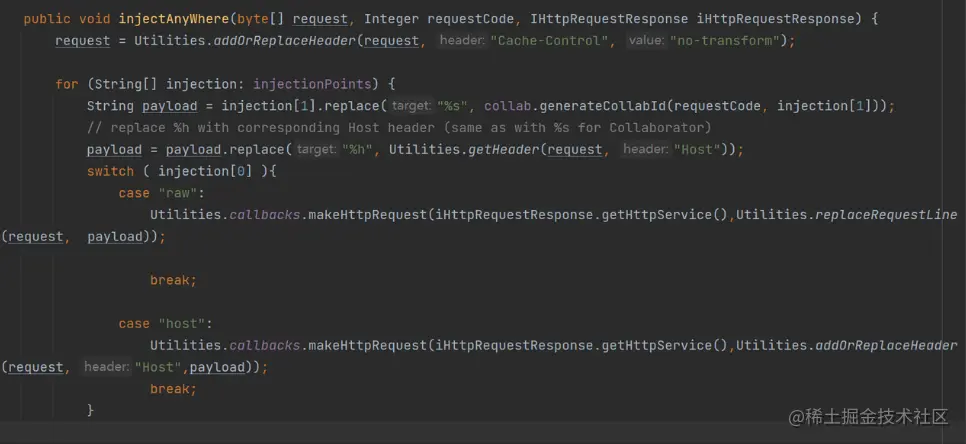Screen dimensions: 966x444
Task: Click the getHeader method call
Action: 505,150
